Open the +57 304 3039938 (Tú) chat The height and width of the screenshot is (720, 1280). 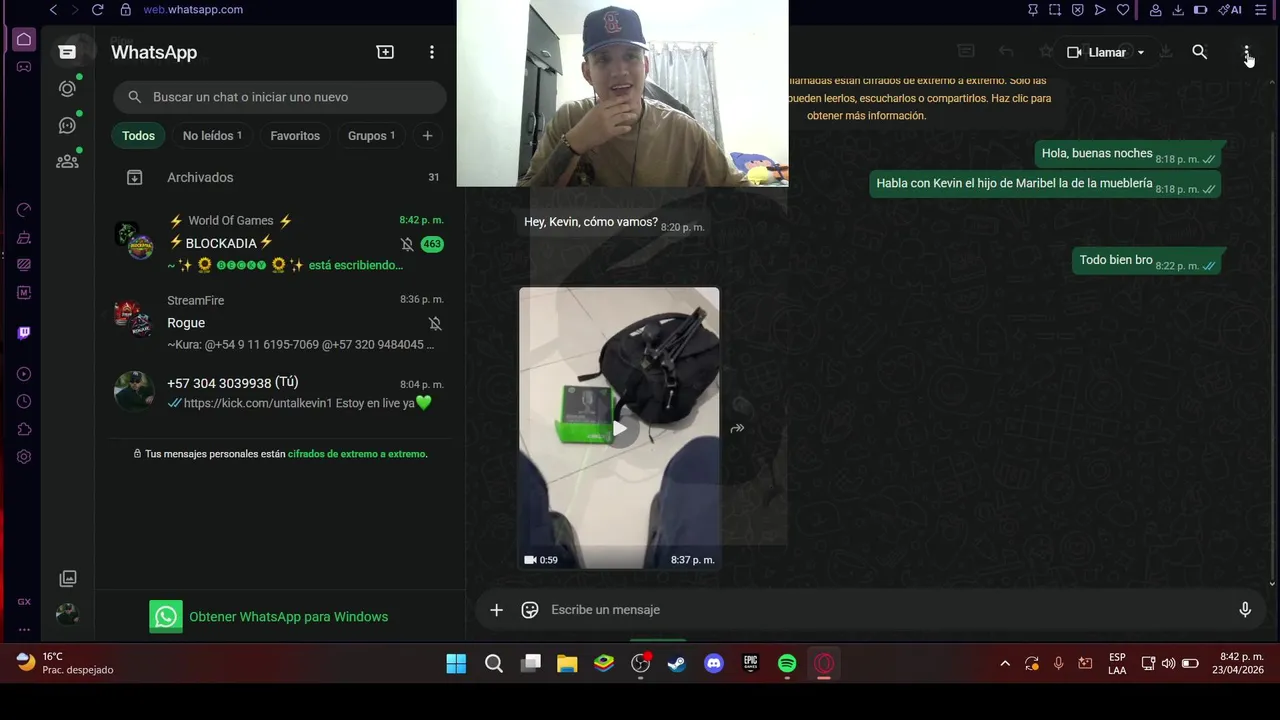tap(280, 392)
